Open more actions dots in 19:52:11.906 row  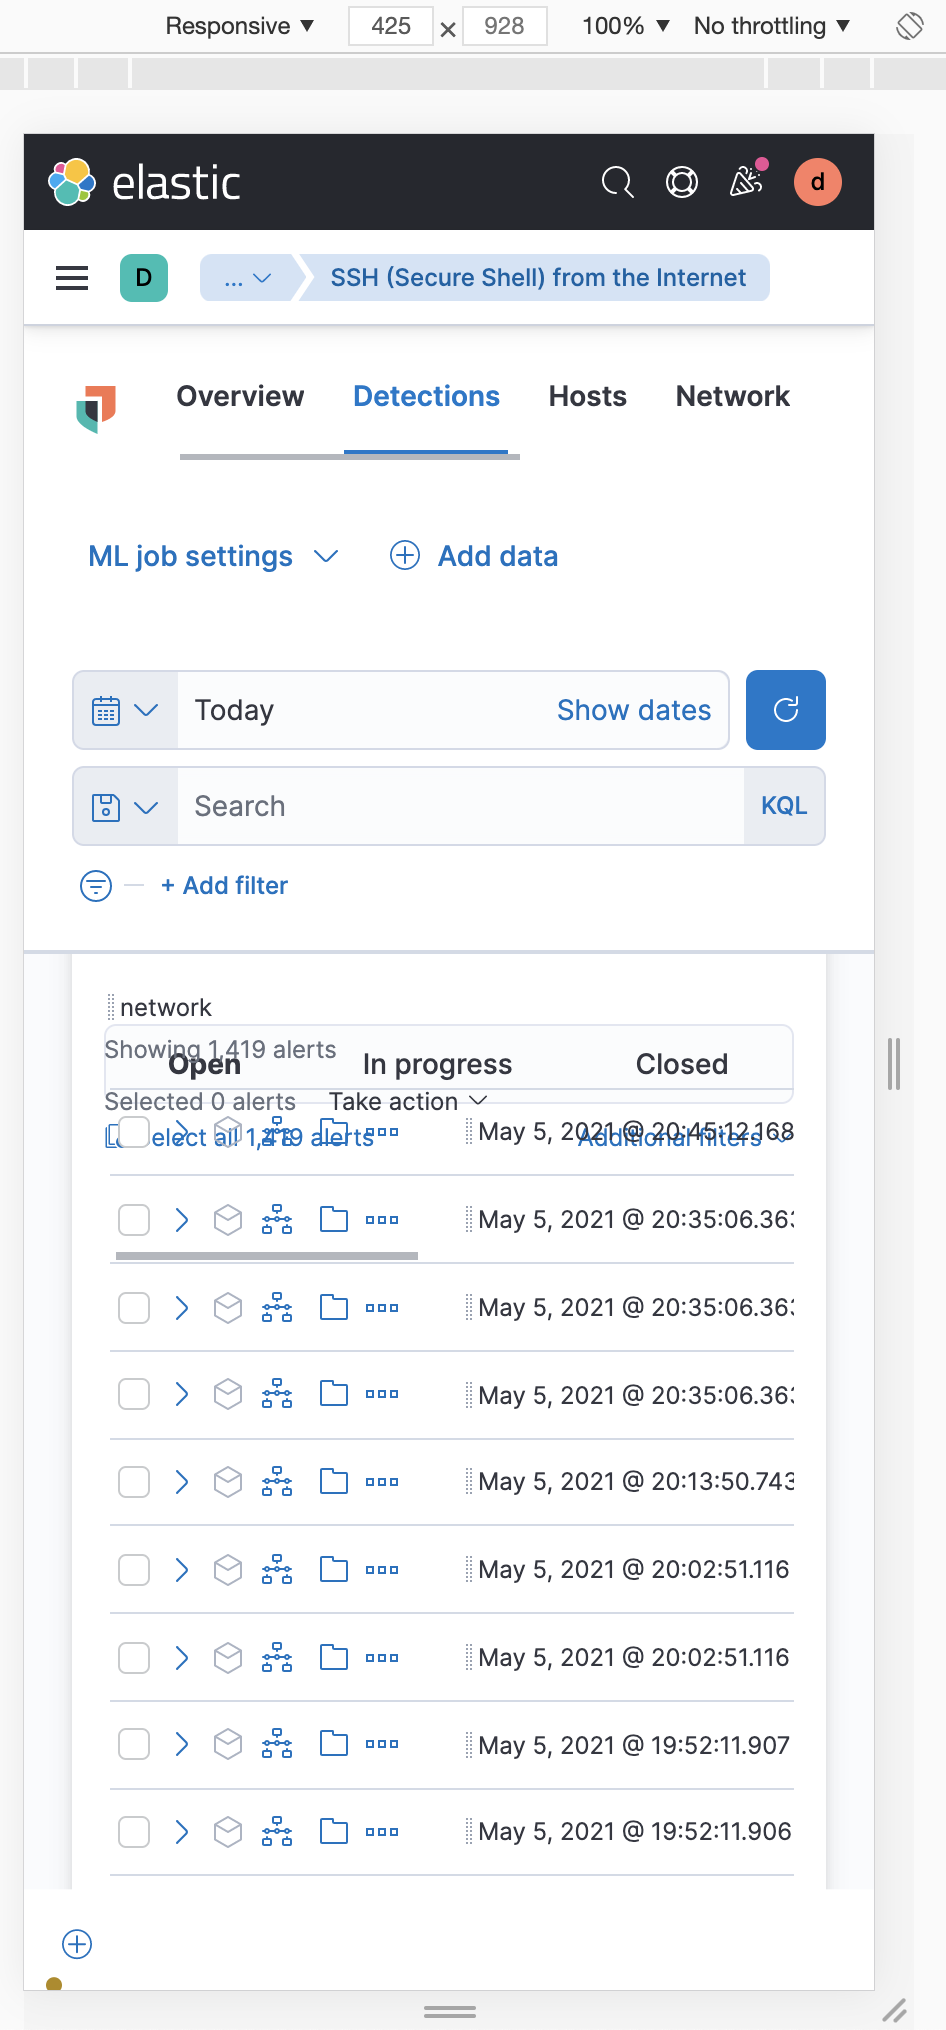coord(382,1832)
